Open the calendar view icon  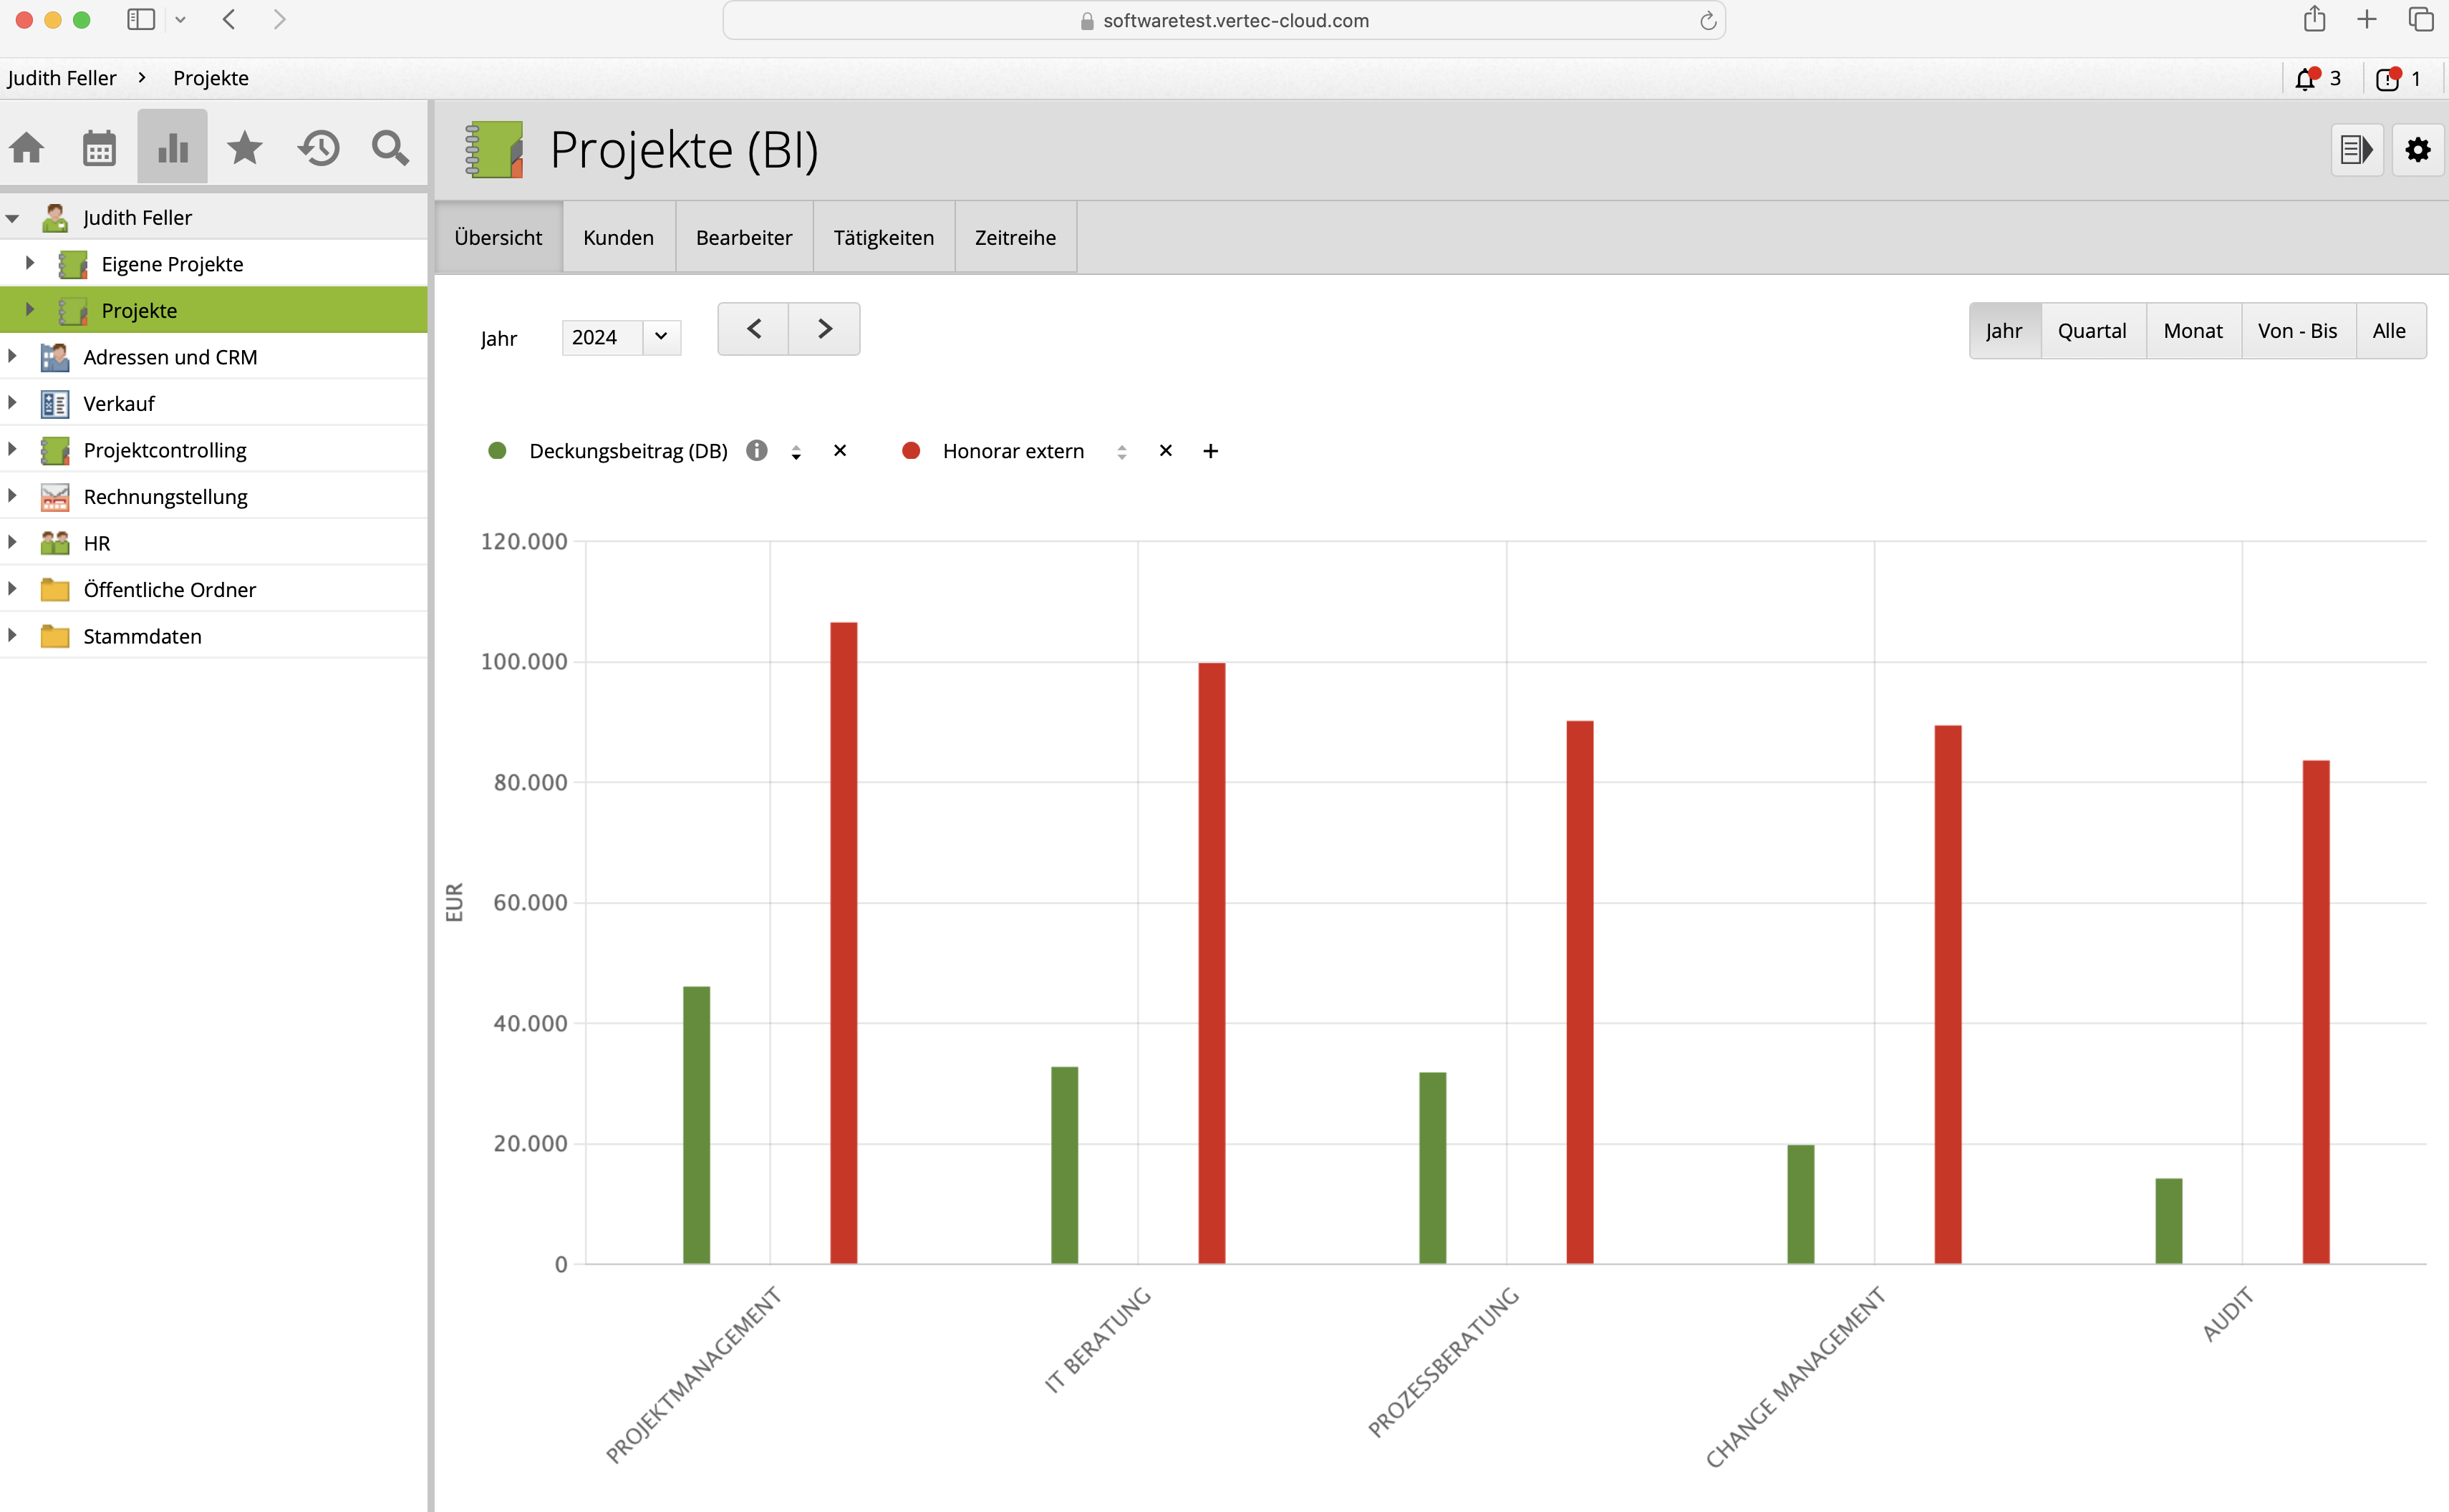click(99, 148)
